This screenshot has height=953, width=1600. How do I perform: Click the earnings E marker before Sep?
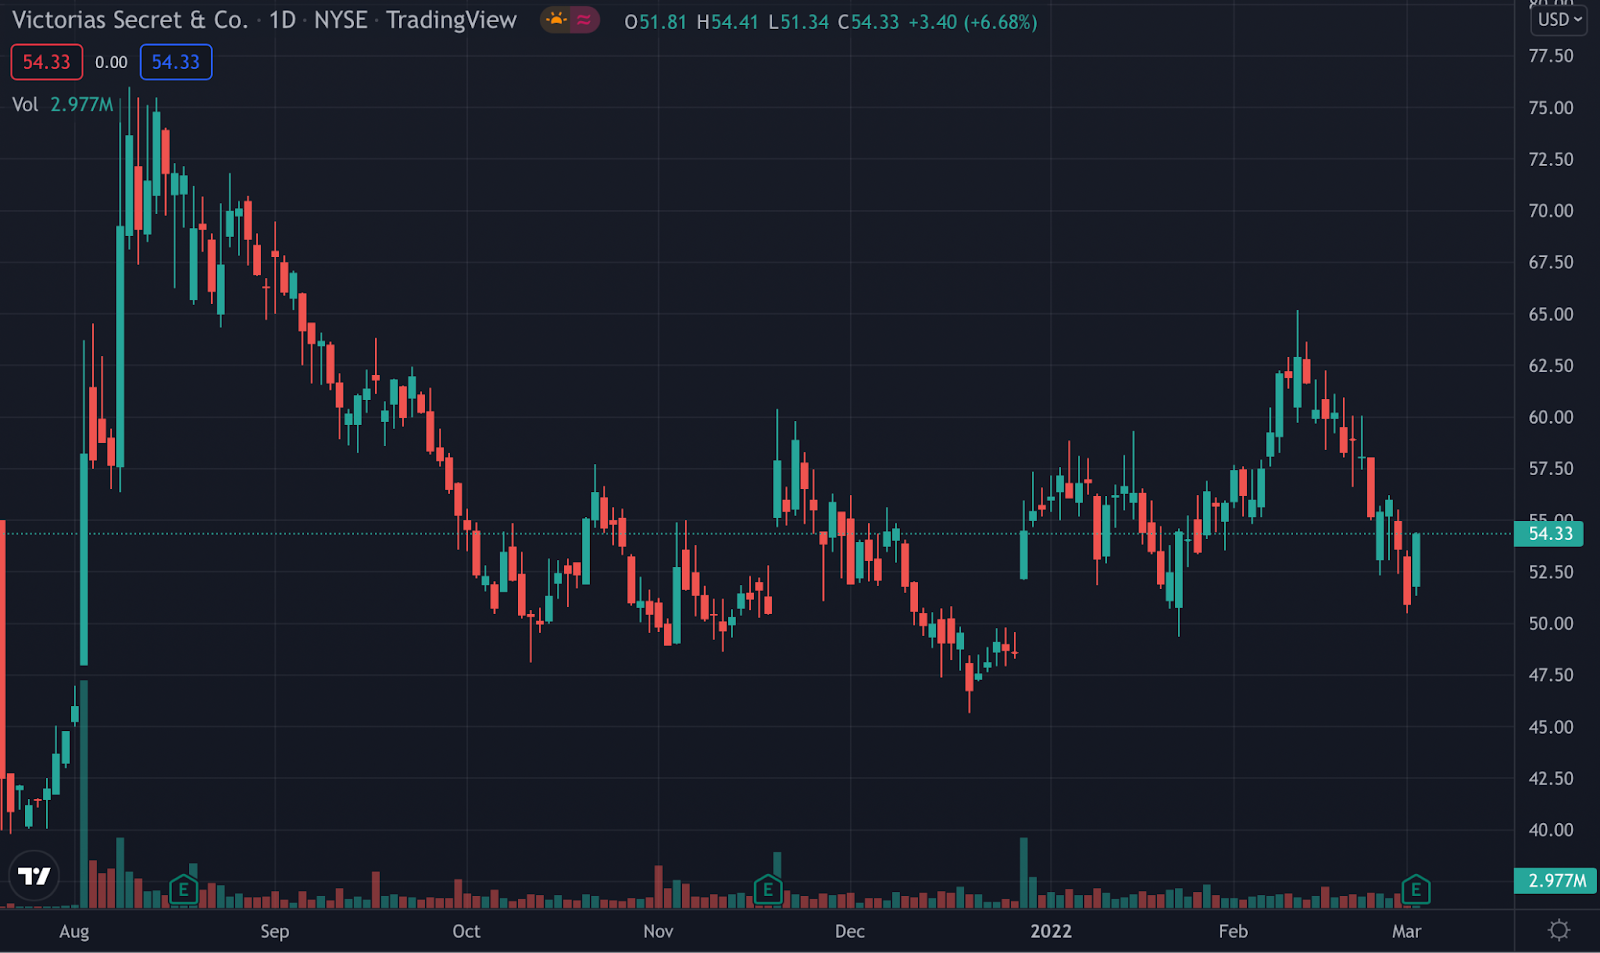click(x=183, y=889)
